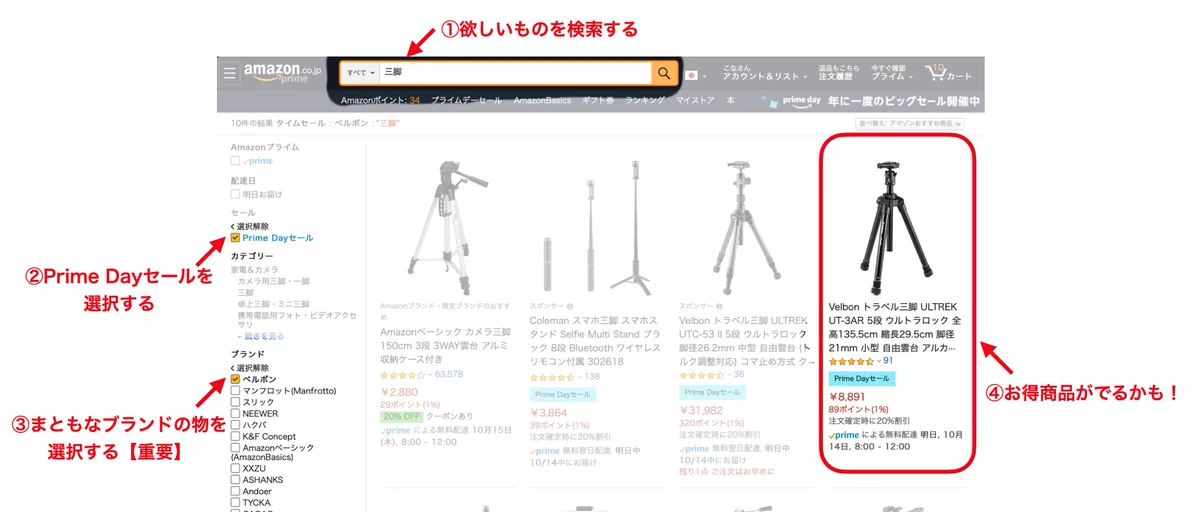Expand 続きを見る in category list
Viewport: 1200px width, 512px height.
point(262,337)
